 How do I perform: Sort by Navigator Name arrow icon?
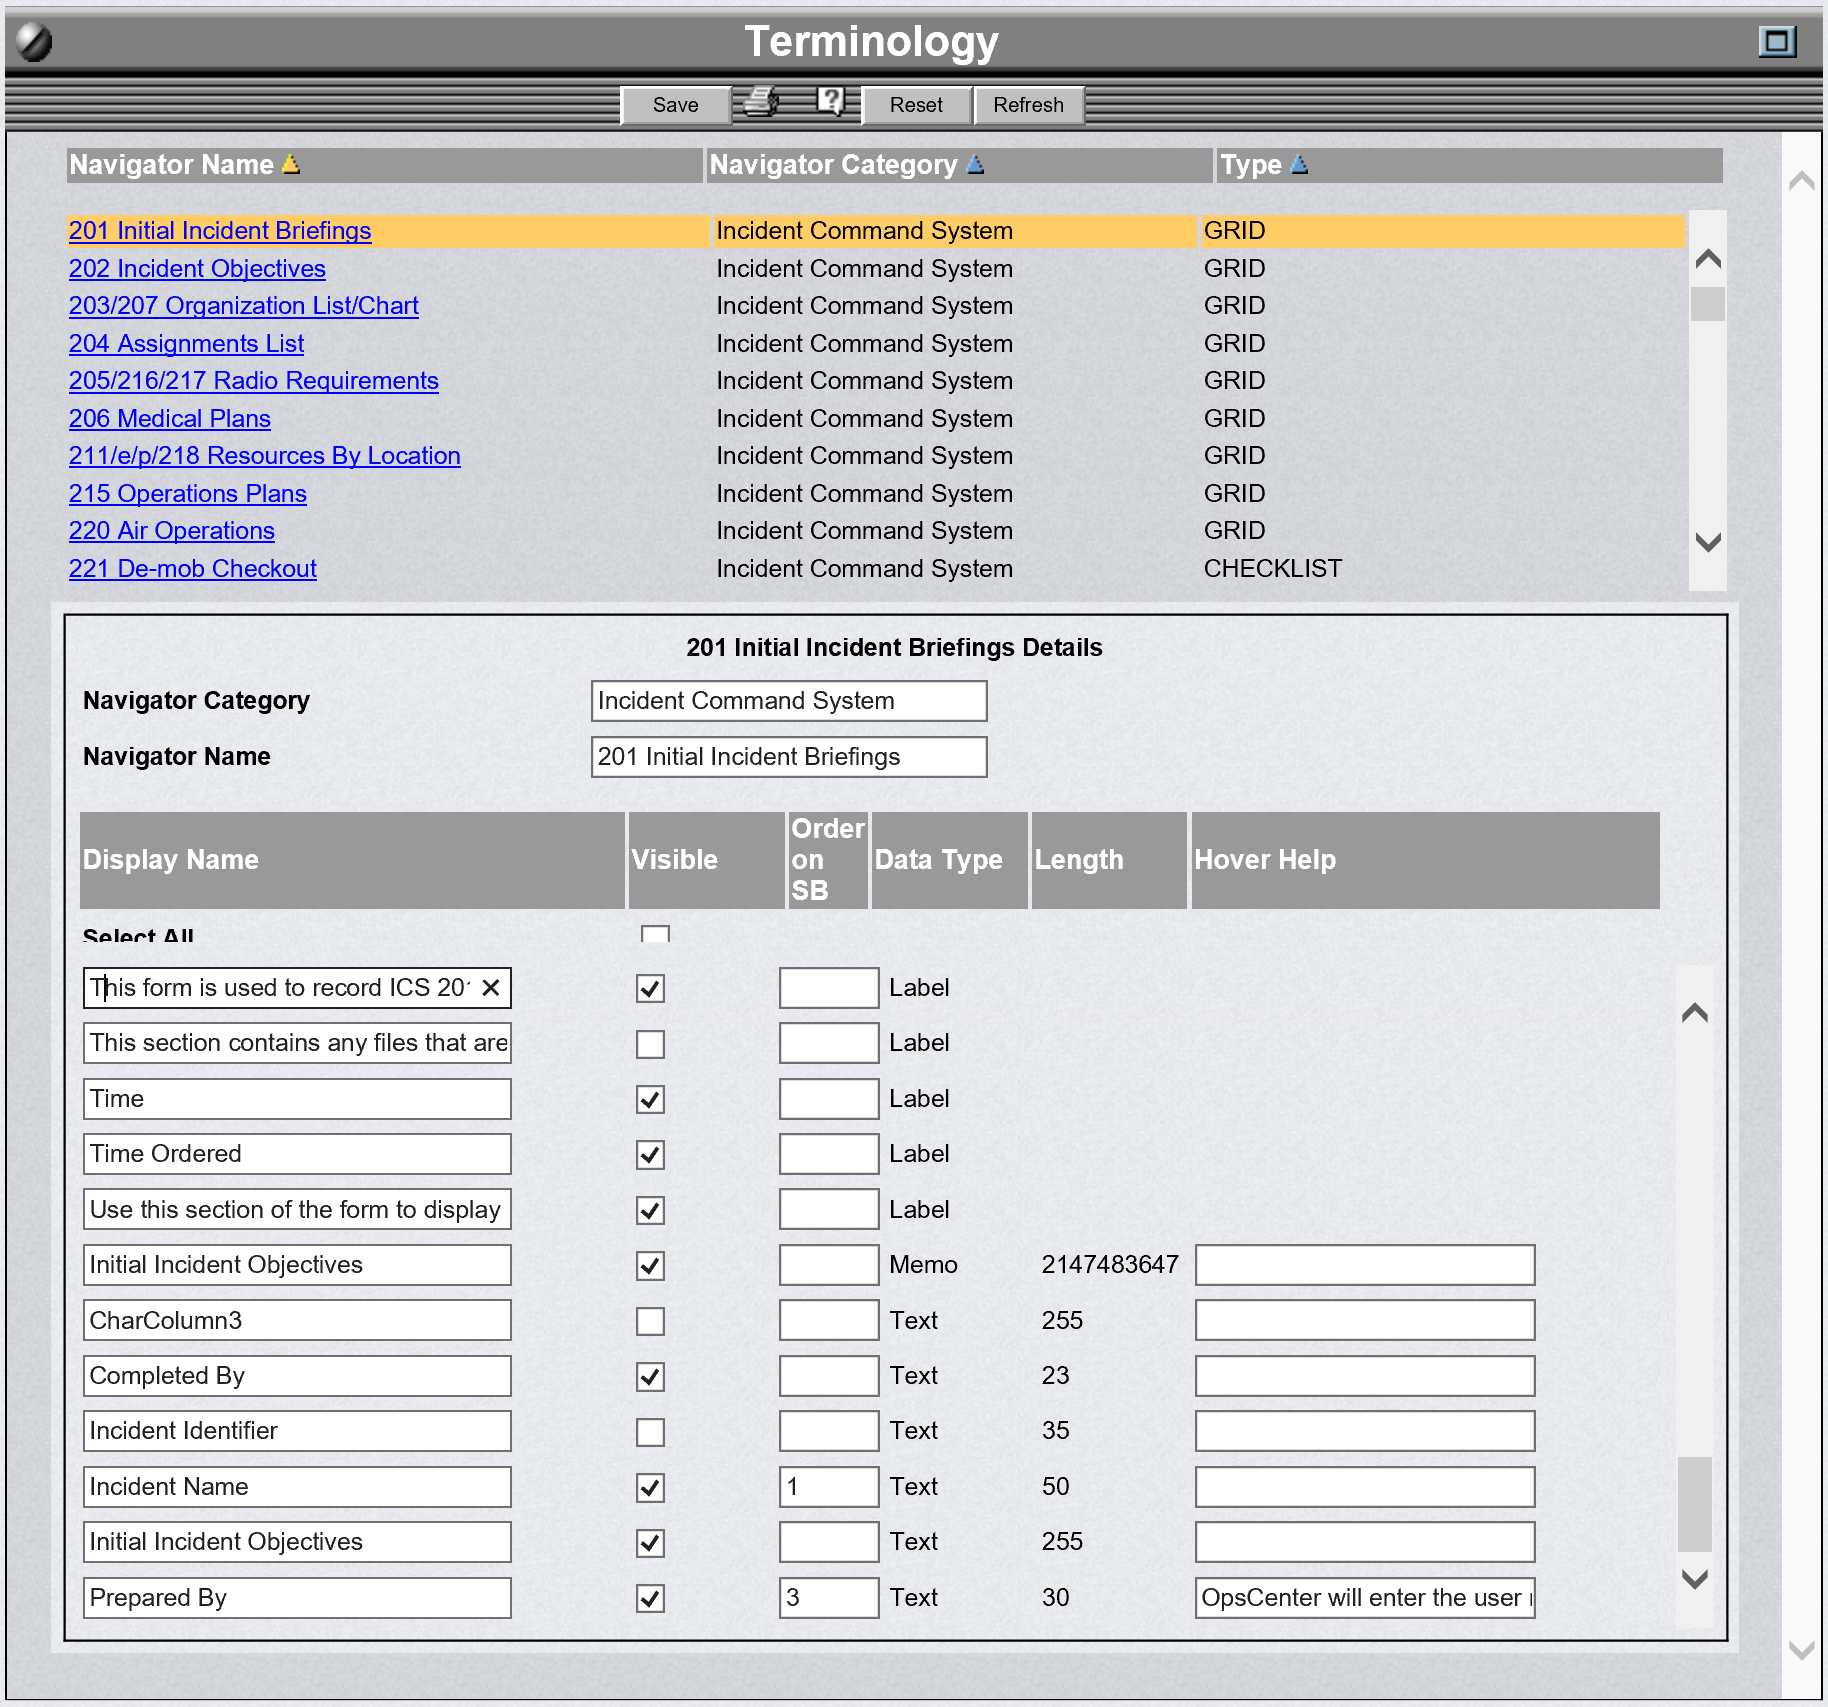[291, 164]
